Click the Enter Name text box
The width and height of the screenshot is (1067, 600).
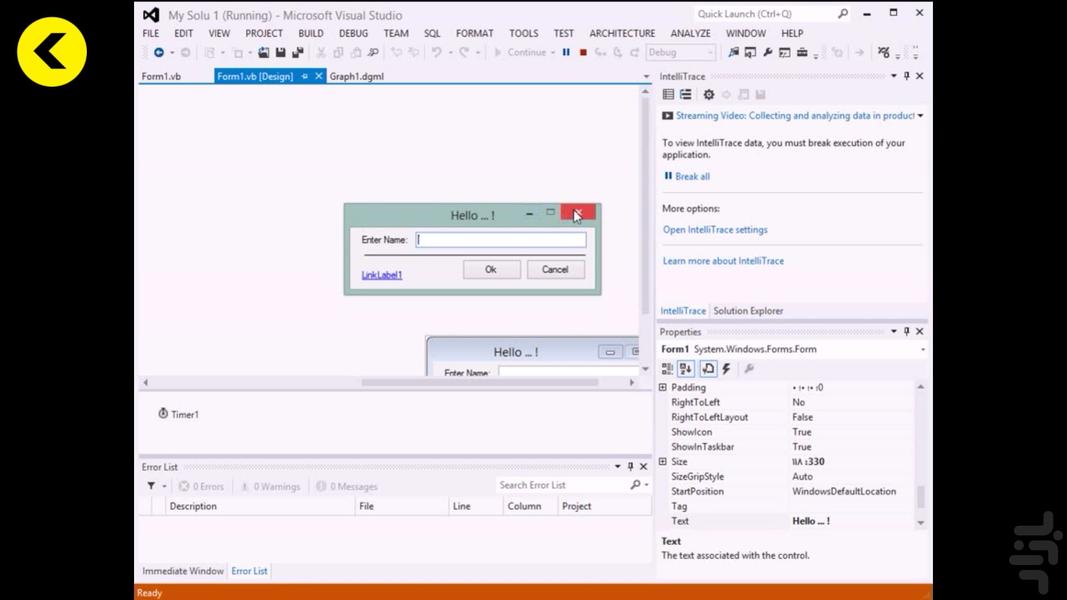501,240
